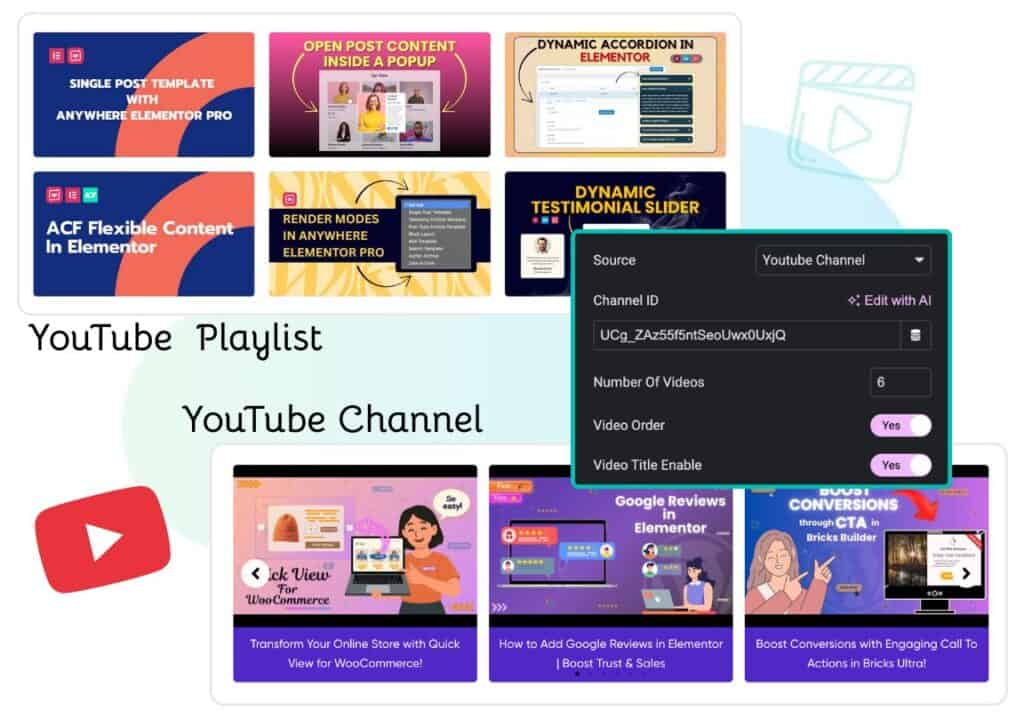Open the Open Post Content Inside a Popup thumbnail
This screenshot has width=1024, height=718.
point(379,95)
